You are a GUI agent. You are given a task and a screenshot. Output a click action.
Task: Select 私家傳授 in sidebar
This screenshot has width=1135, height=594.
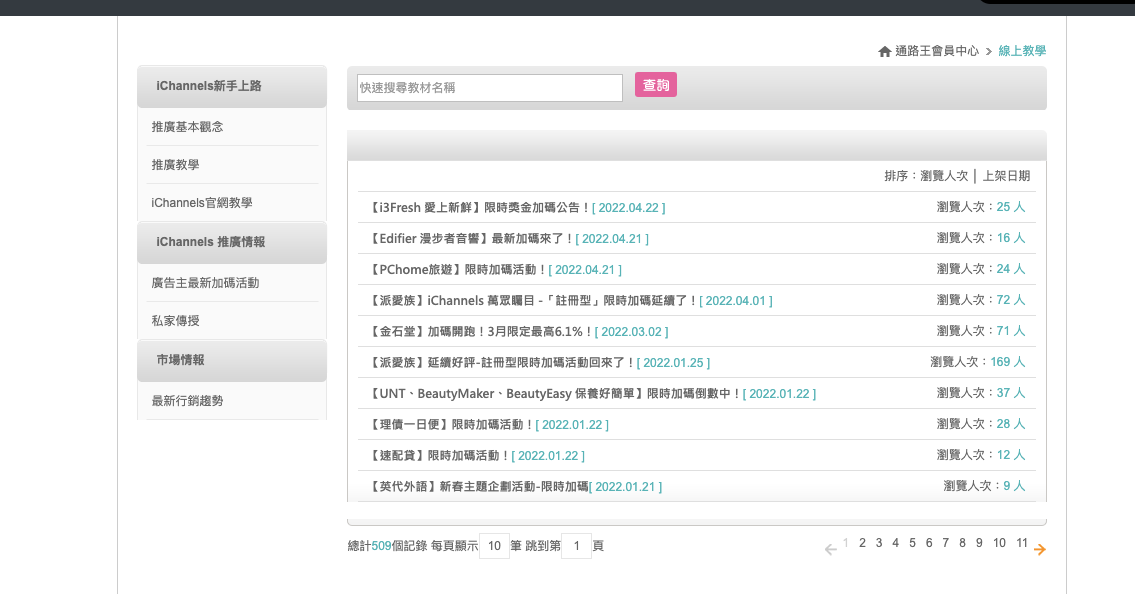tap(175, 321)
